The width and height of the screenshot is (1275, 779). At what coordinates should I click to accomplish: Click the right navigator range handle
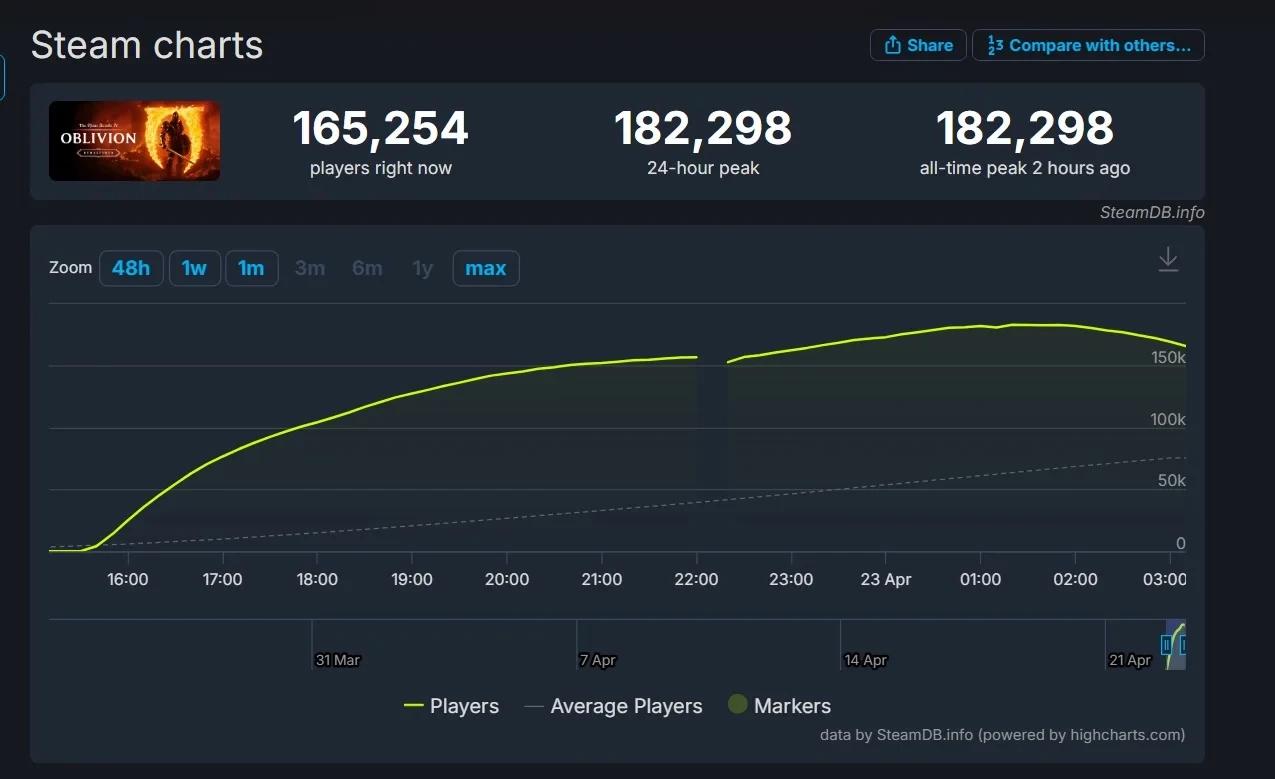(x=1184, y=645)
